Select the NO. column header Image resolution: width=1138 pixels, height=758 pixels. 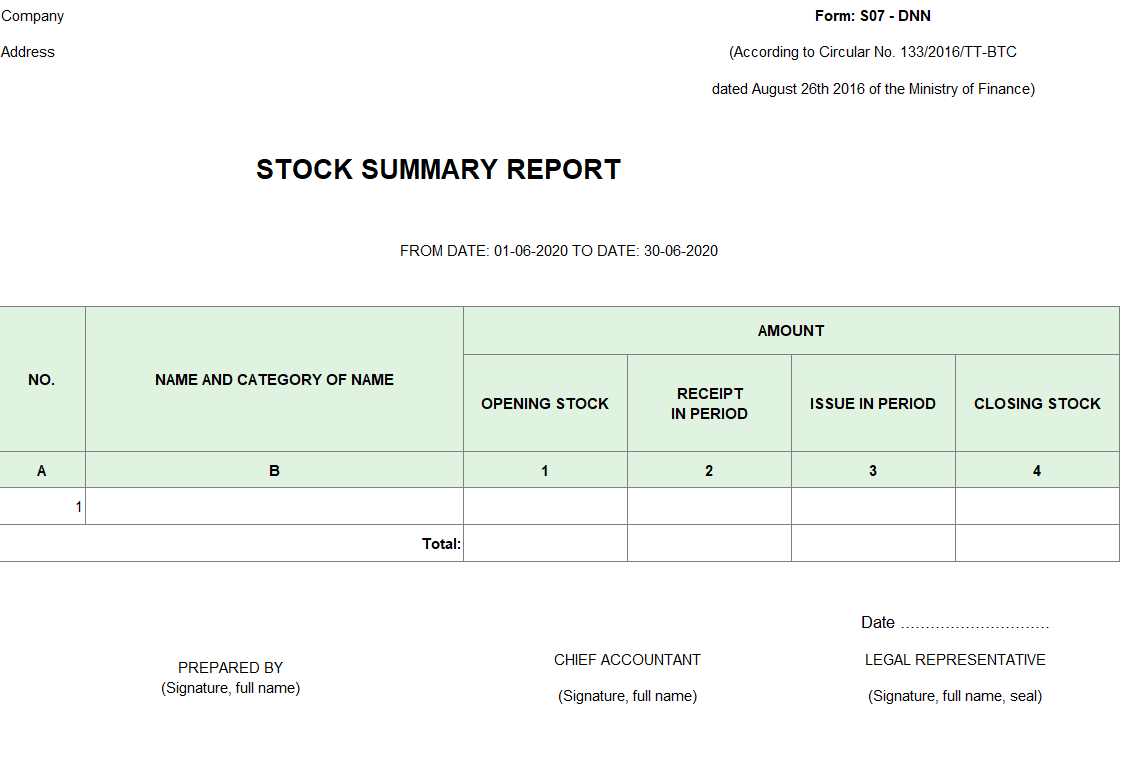(42, 379)
